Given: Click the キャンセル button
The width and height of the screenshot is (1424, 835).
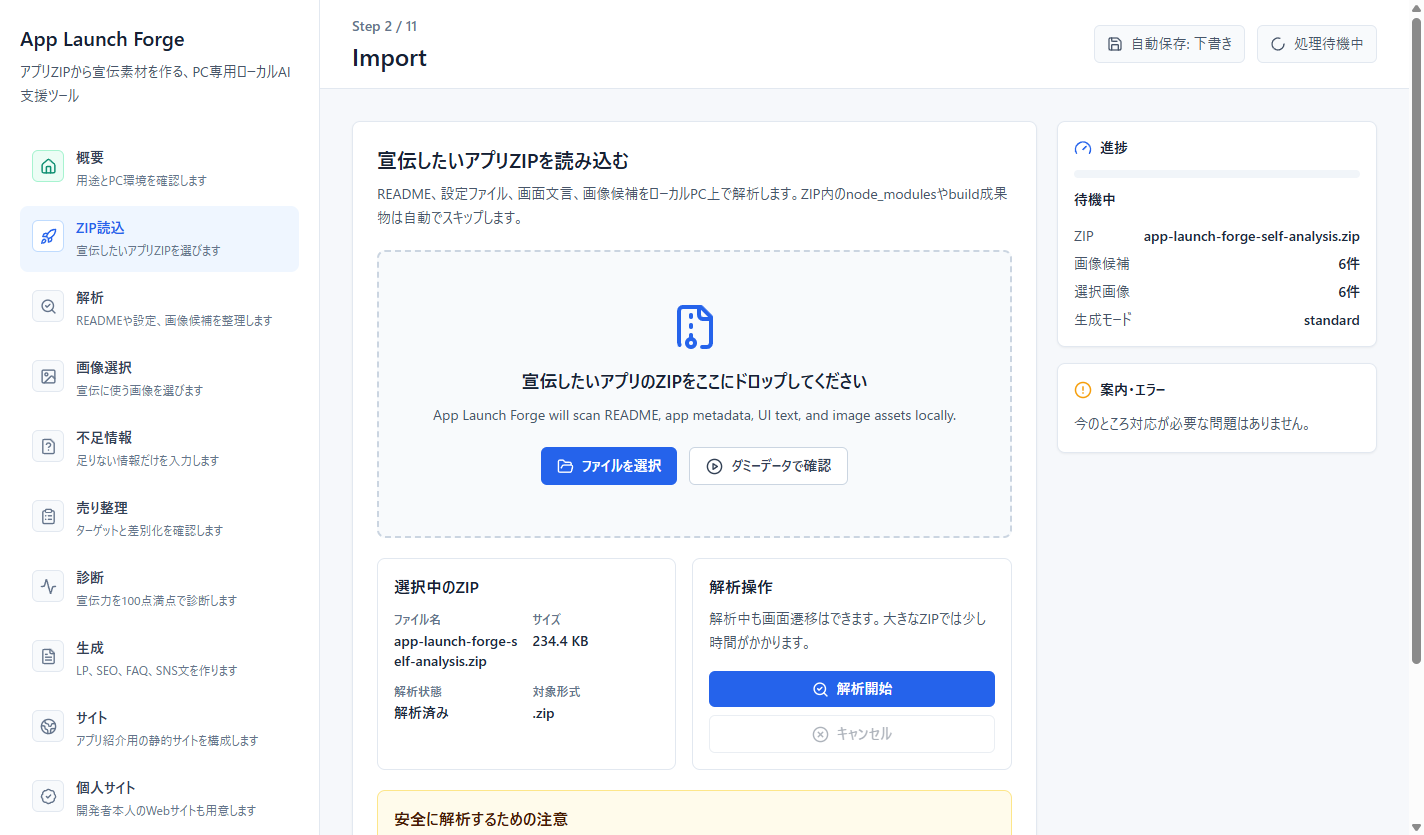Looking at the screenshot, I should click(x=852, y=734).
